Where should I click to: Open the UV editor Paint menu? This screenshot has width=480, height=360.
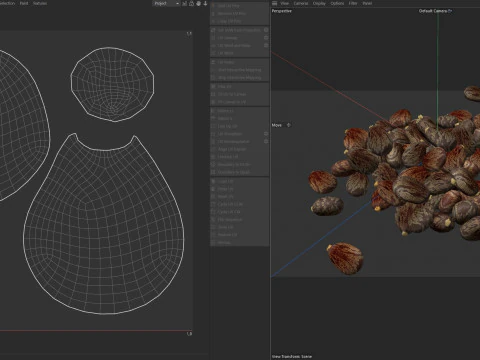point(24,3)
